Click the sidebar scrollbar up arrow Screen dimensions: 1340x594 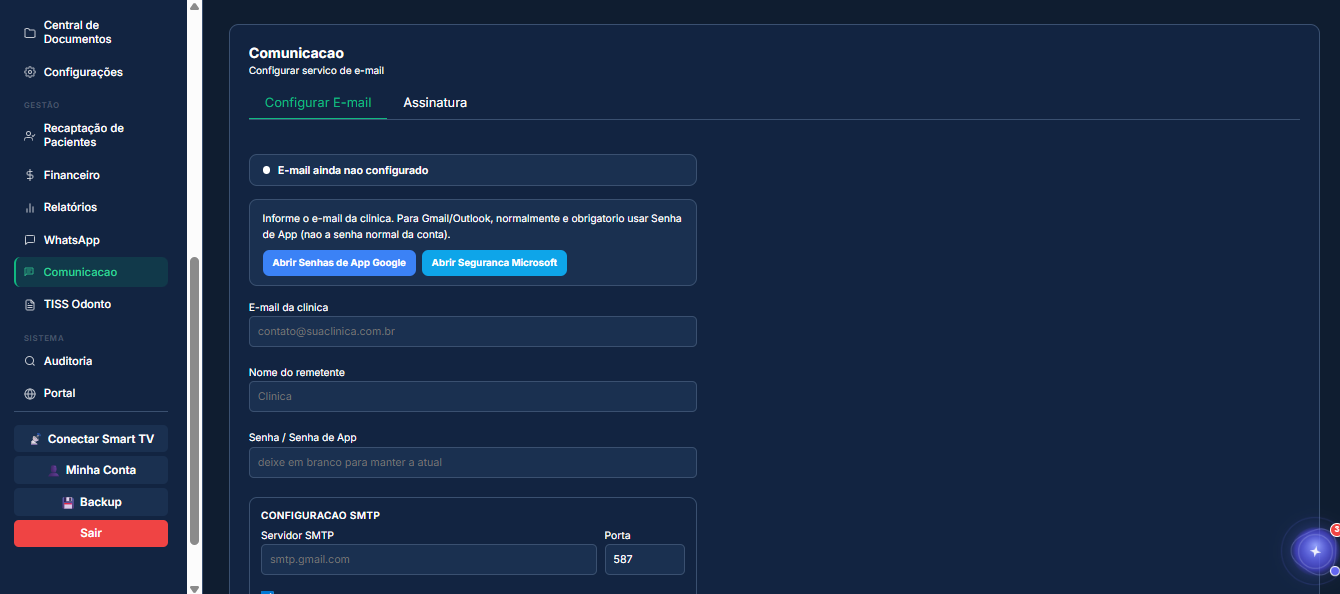point(194,6)
